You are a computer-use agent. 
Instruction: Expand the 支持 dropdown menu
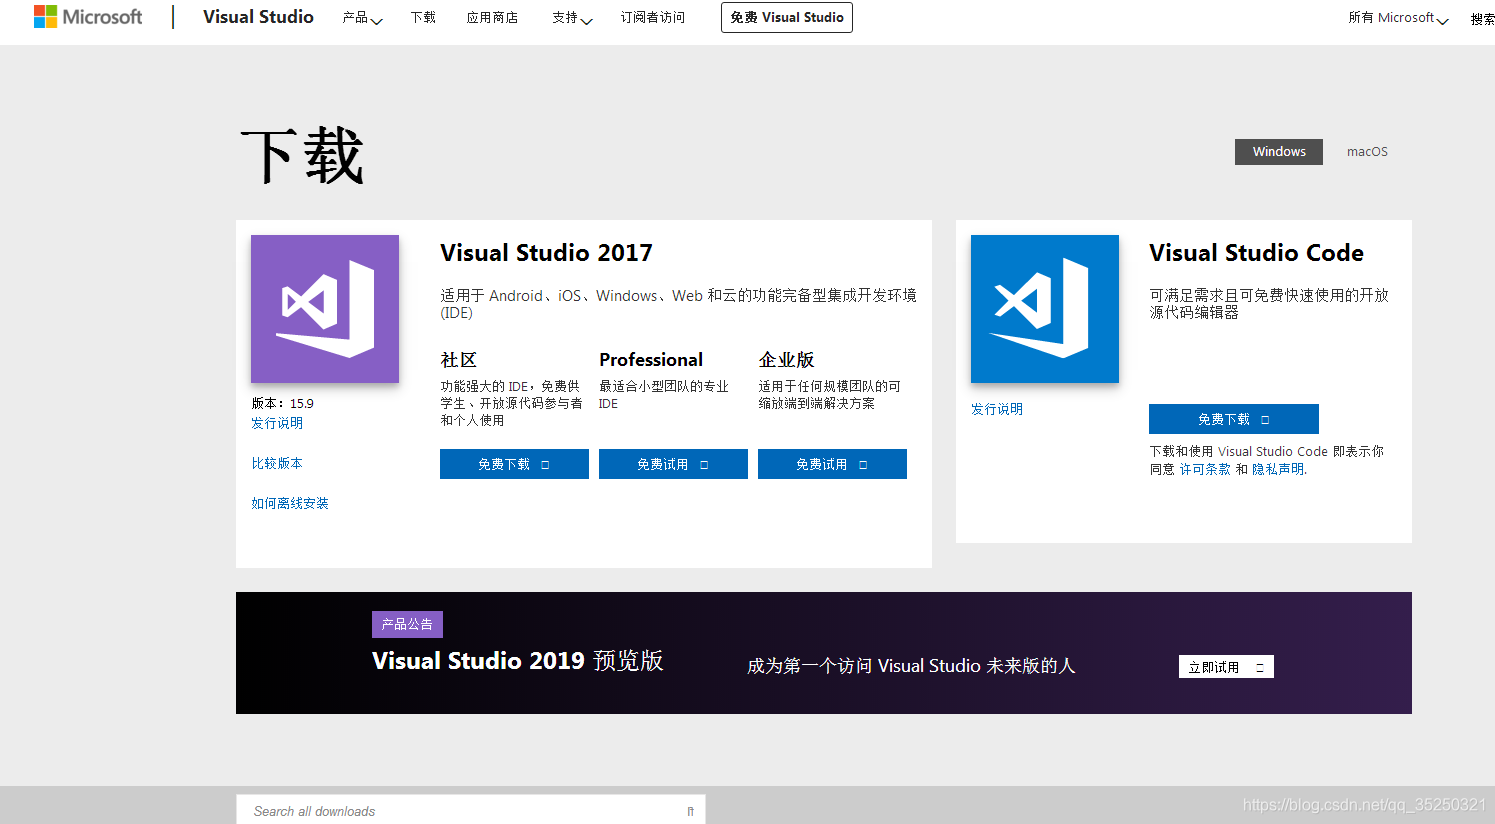tap(572, 18)
